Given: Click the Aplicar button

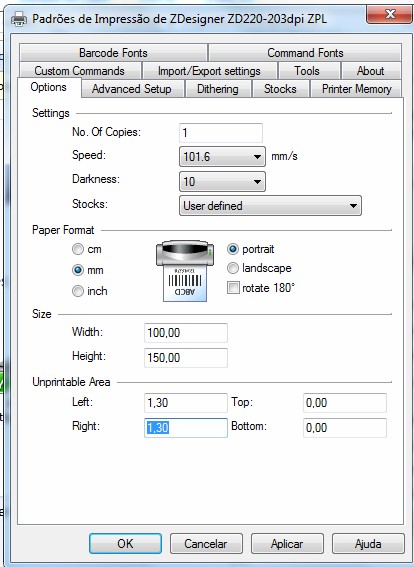Looking at the screenshot, I should [287, 543].
